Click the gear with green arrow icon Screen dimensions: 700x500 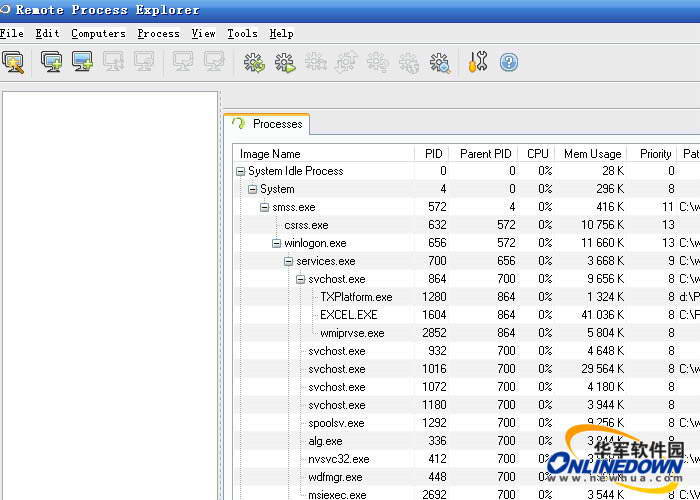(285, 63)
